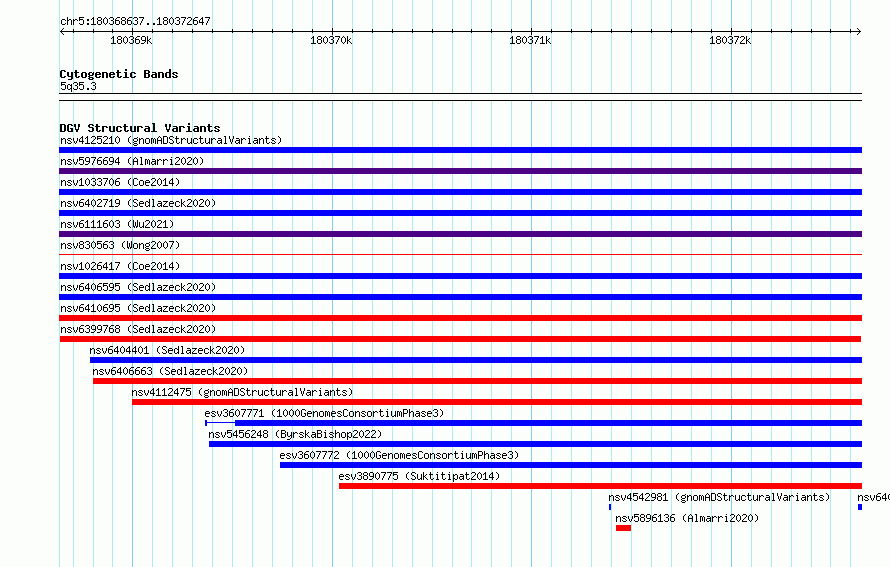890x567 pixels.
Task: Click the chr5:180368637..180372647 coordinates text
Action: 135,21
